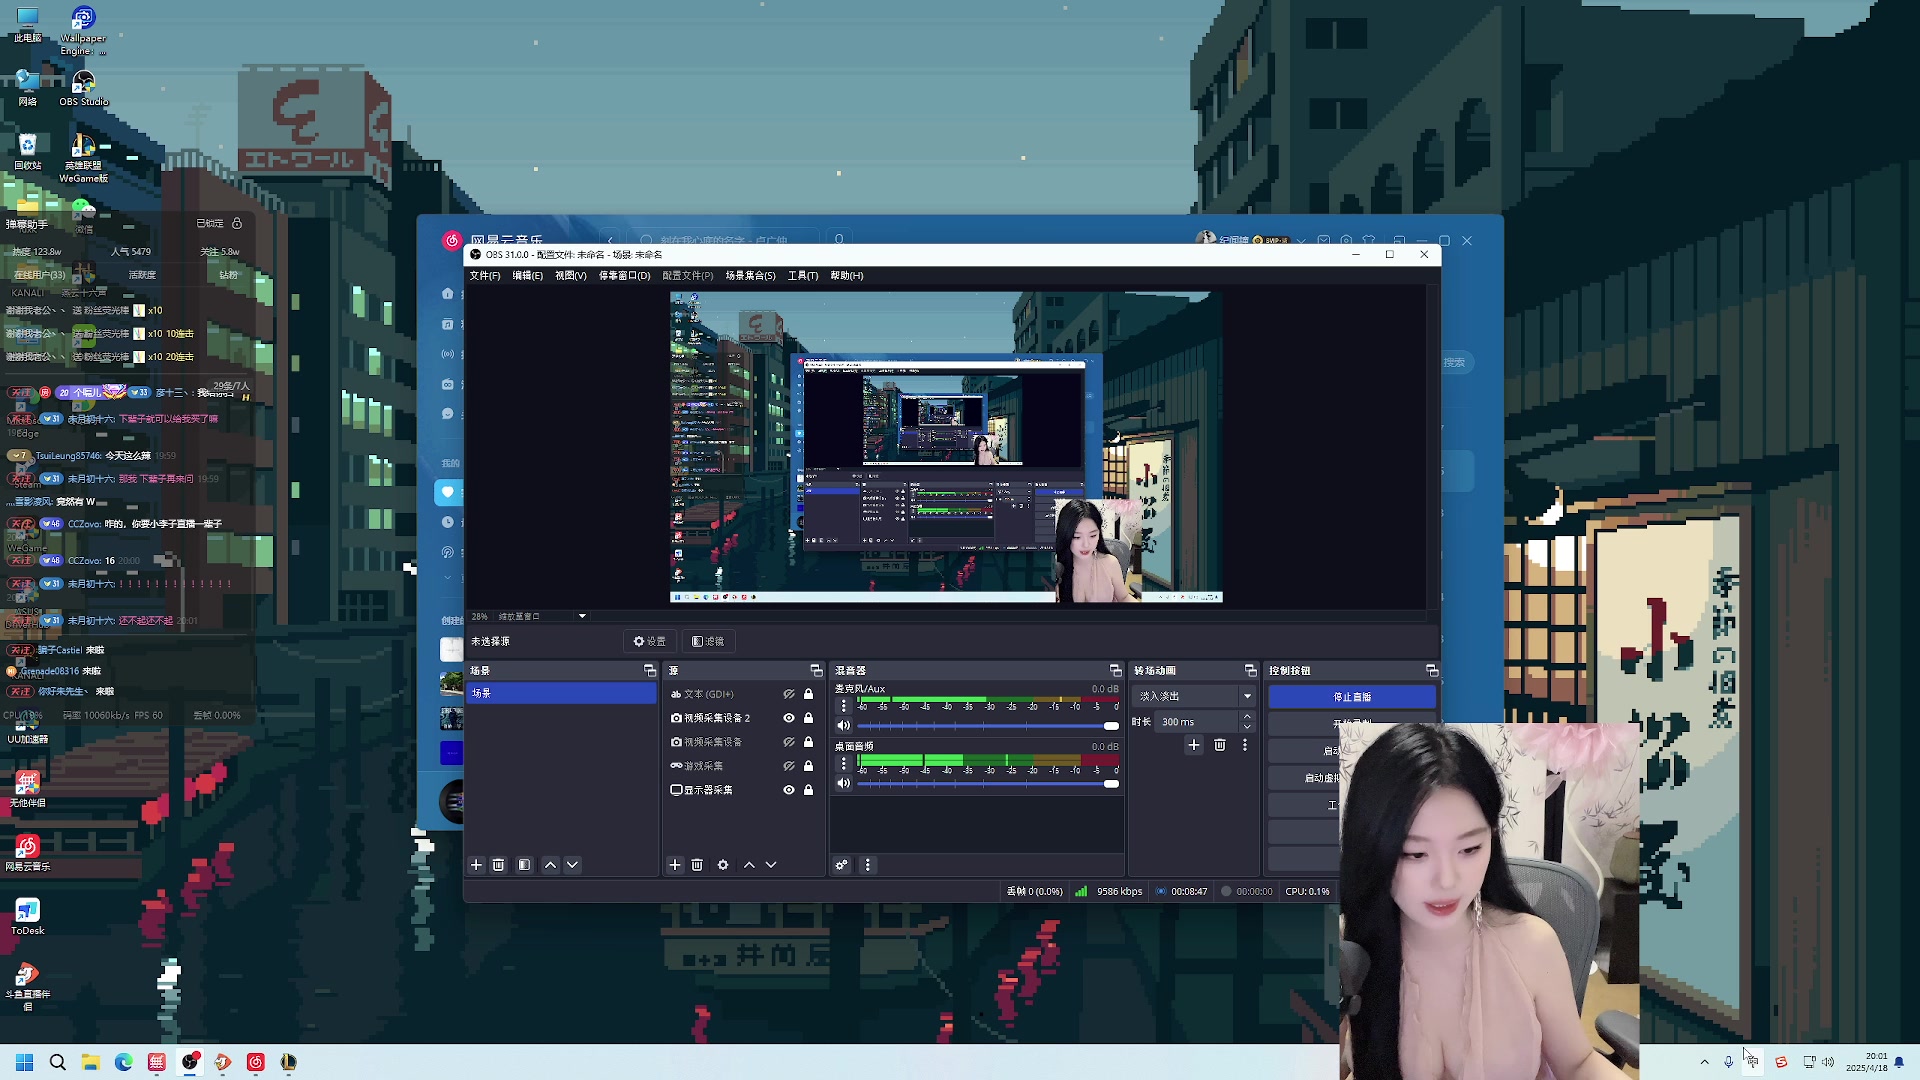Delete the selected scene using the trash icon
Screen dimensions: 1920x1080
498,865
